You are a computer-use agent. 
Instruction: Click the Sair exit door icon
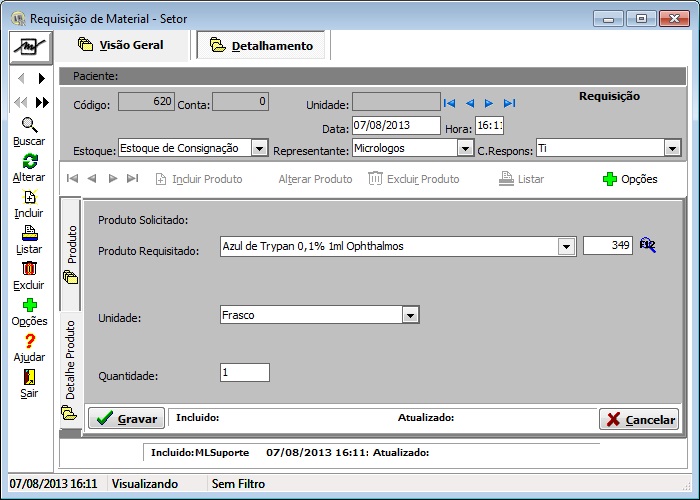[29, 377]
